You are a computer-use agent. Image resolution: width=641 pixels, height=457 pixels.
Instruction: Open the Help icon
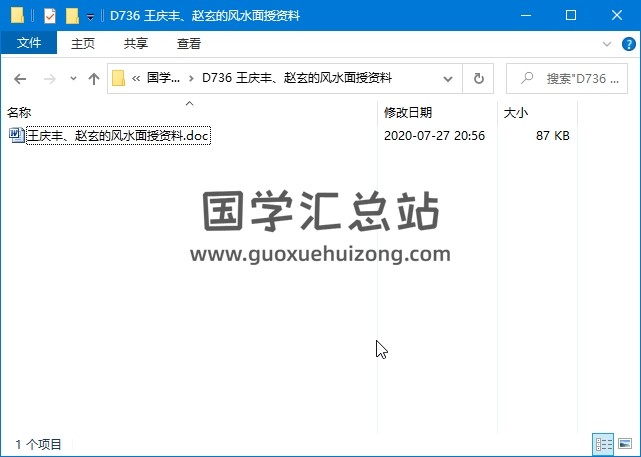click(x=628, y=44)
